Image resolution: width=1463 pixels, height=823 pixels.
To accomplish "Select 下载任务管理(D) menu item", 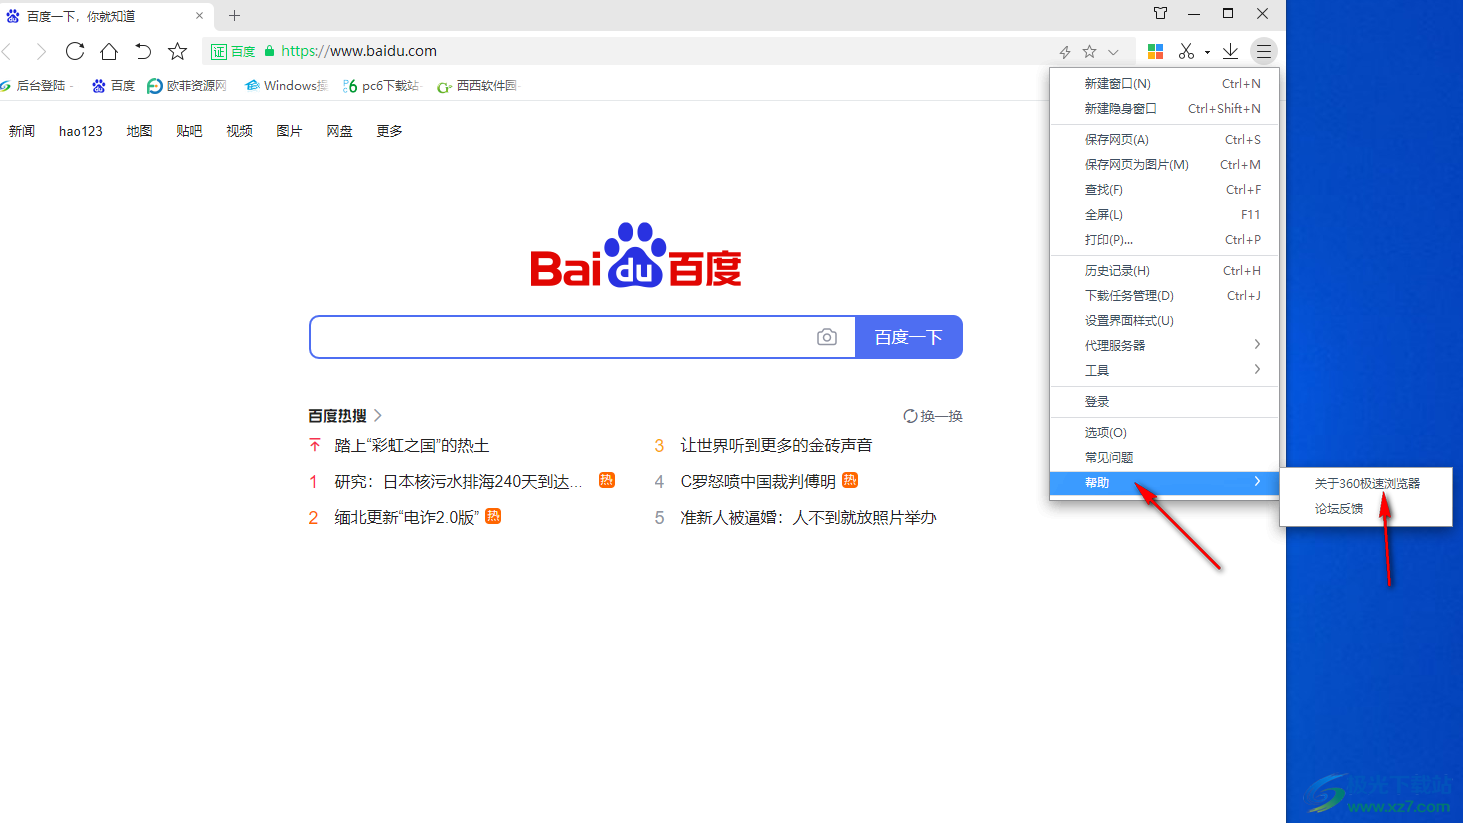I will (1164, 296).
